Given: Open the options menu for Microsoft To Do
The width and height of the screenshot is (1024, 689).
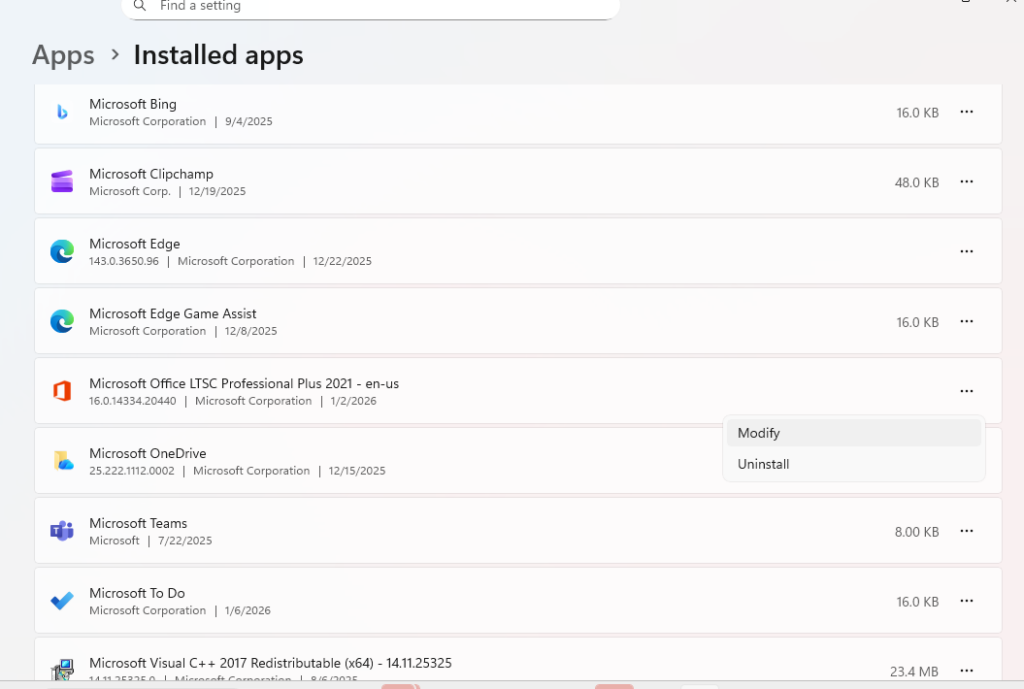Looking at the screenshot, I should [x=966, y=600].
